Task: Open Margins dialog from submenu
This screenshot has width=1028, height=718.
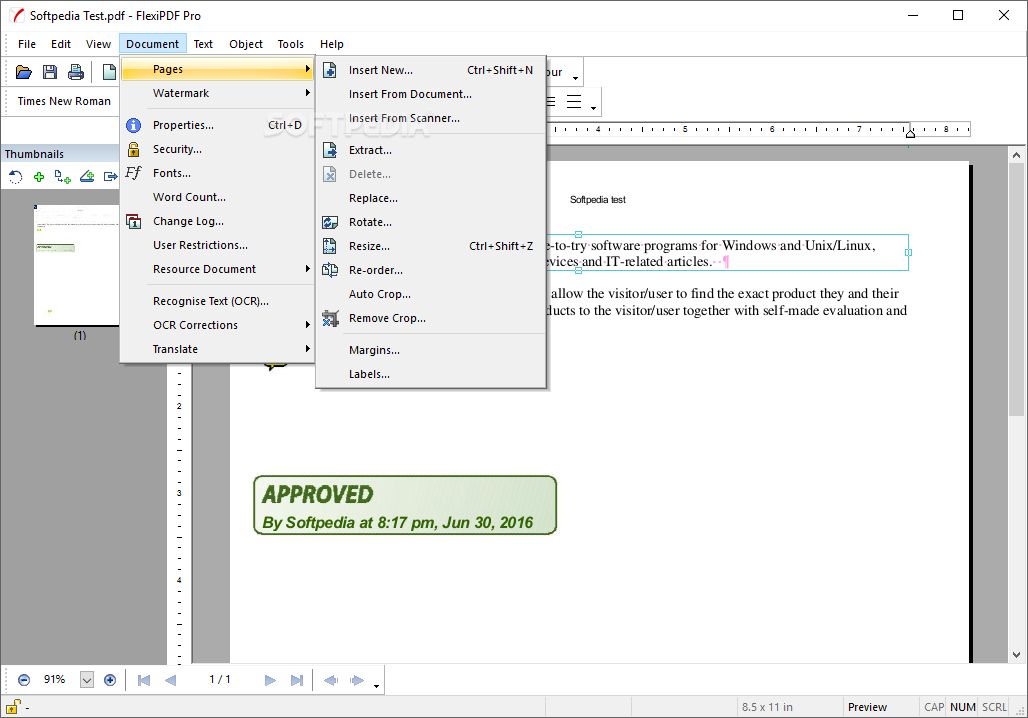Action: 431,350
